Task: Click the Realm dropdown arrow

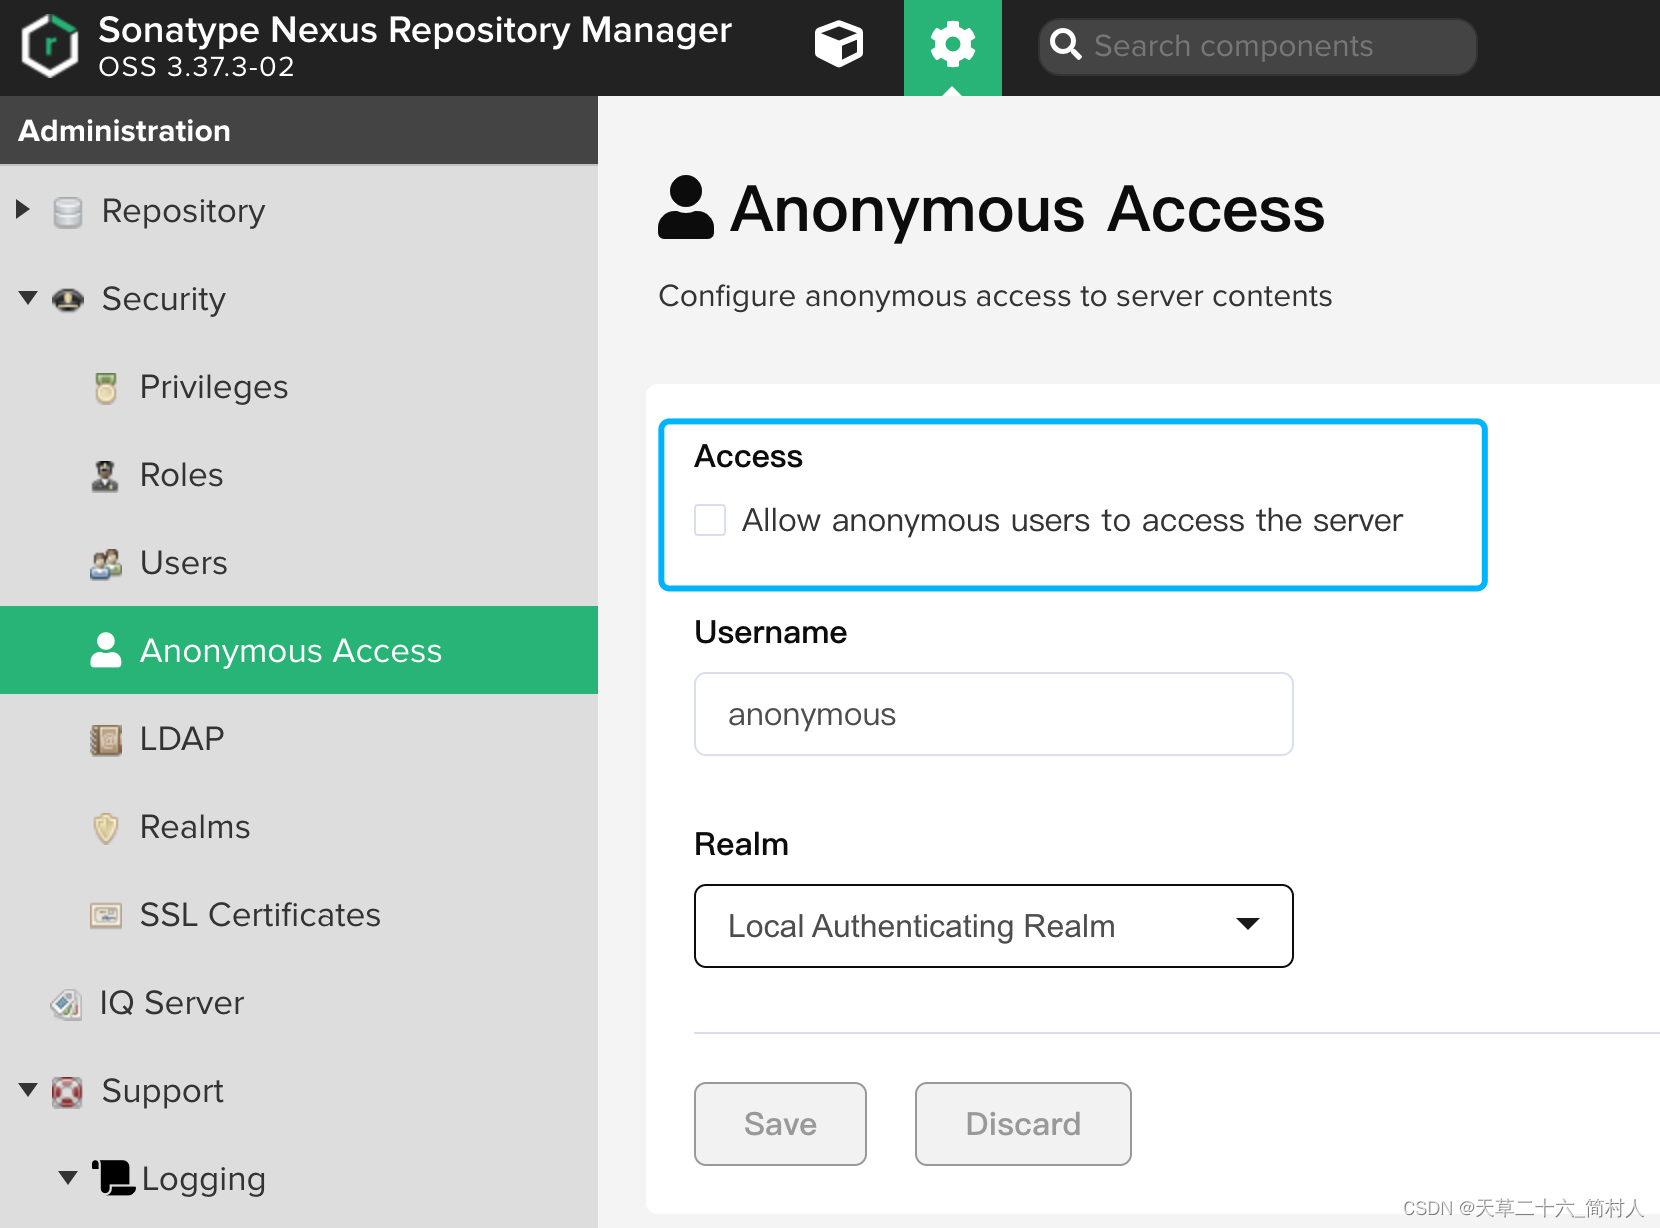Action: 1247,924
